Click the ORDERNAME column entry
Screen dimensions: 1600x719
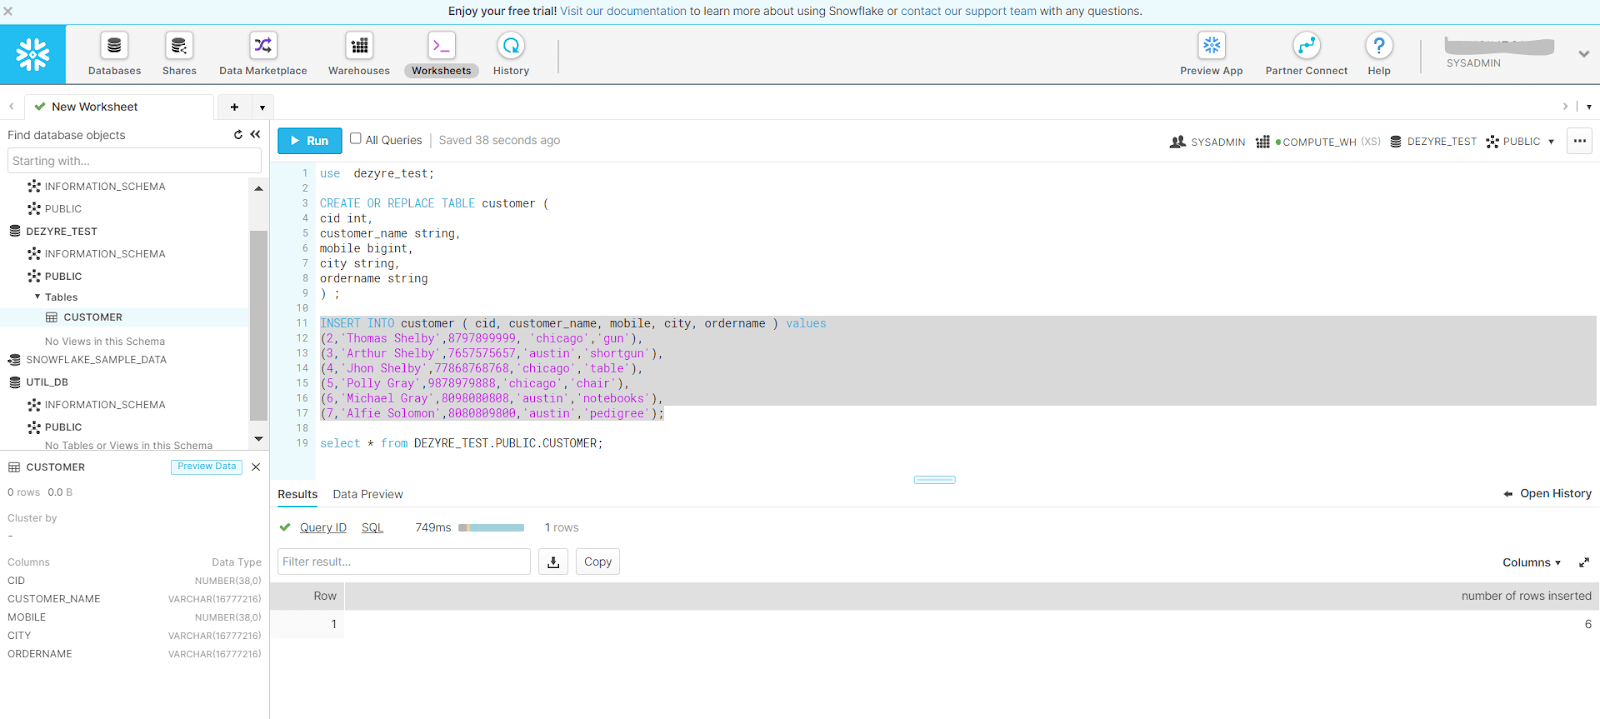pyautogui.click(x=40, y=654)
